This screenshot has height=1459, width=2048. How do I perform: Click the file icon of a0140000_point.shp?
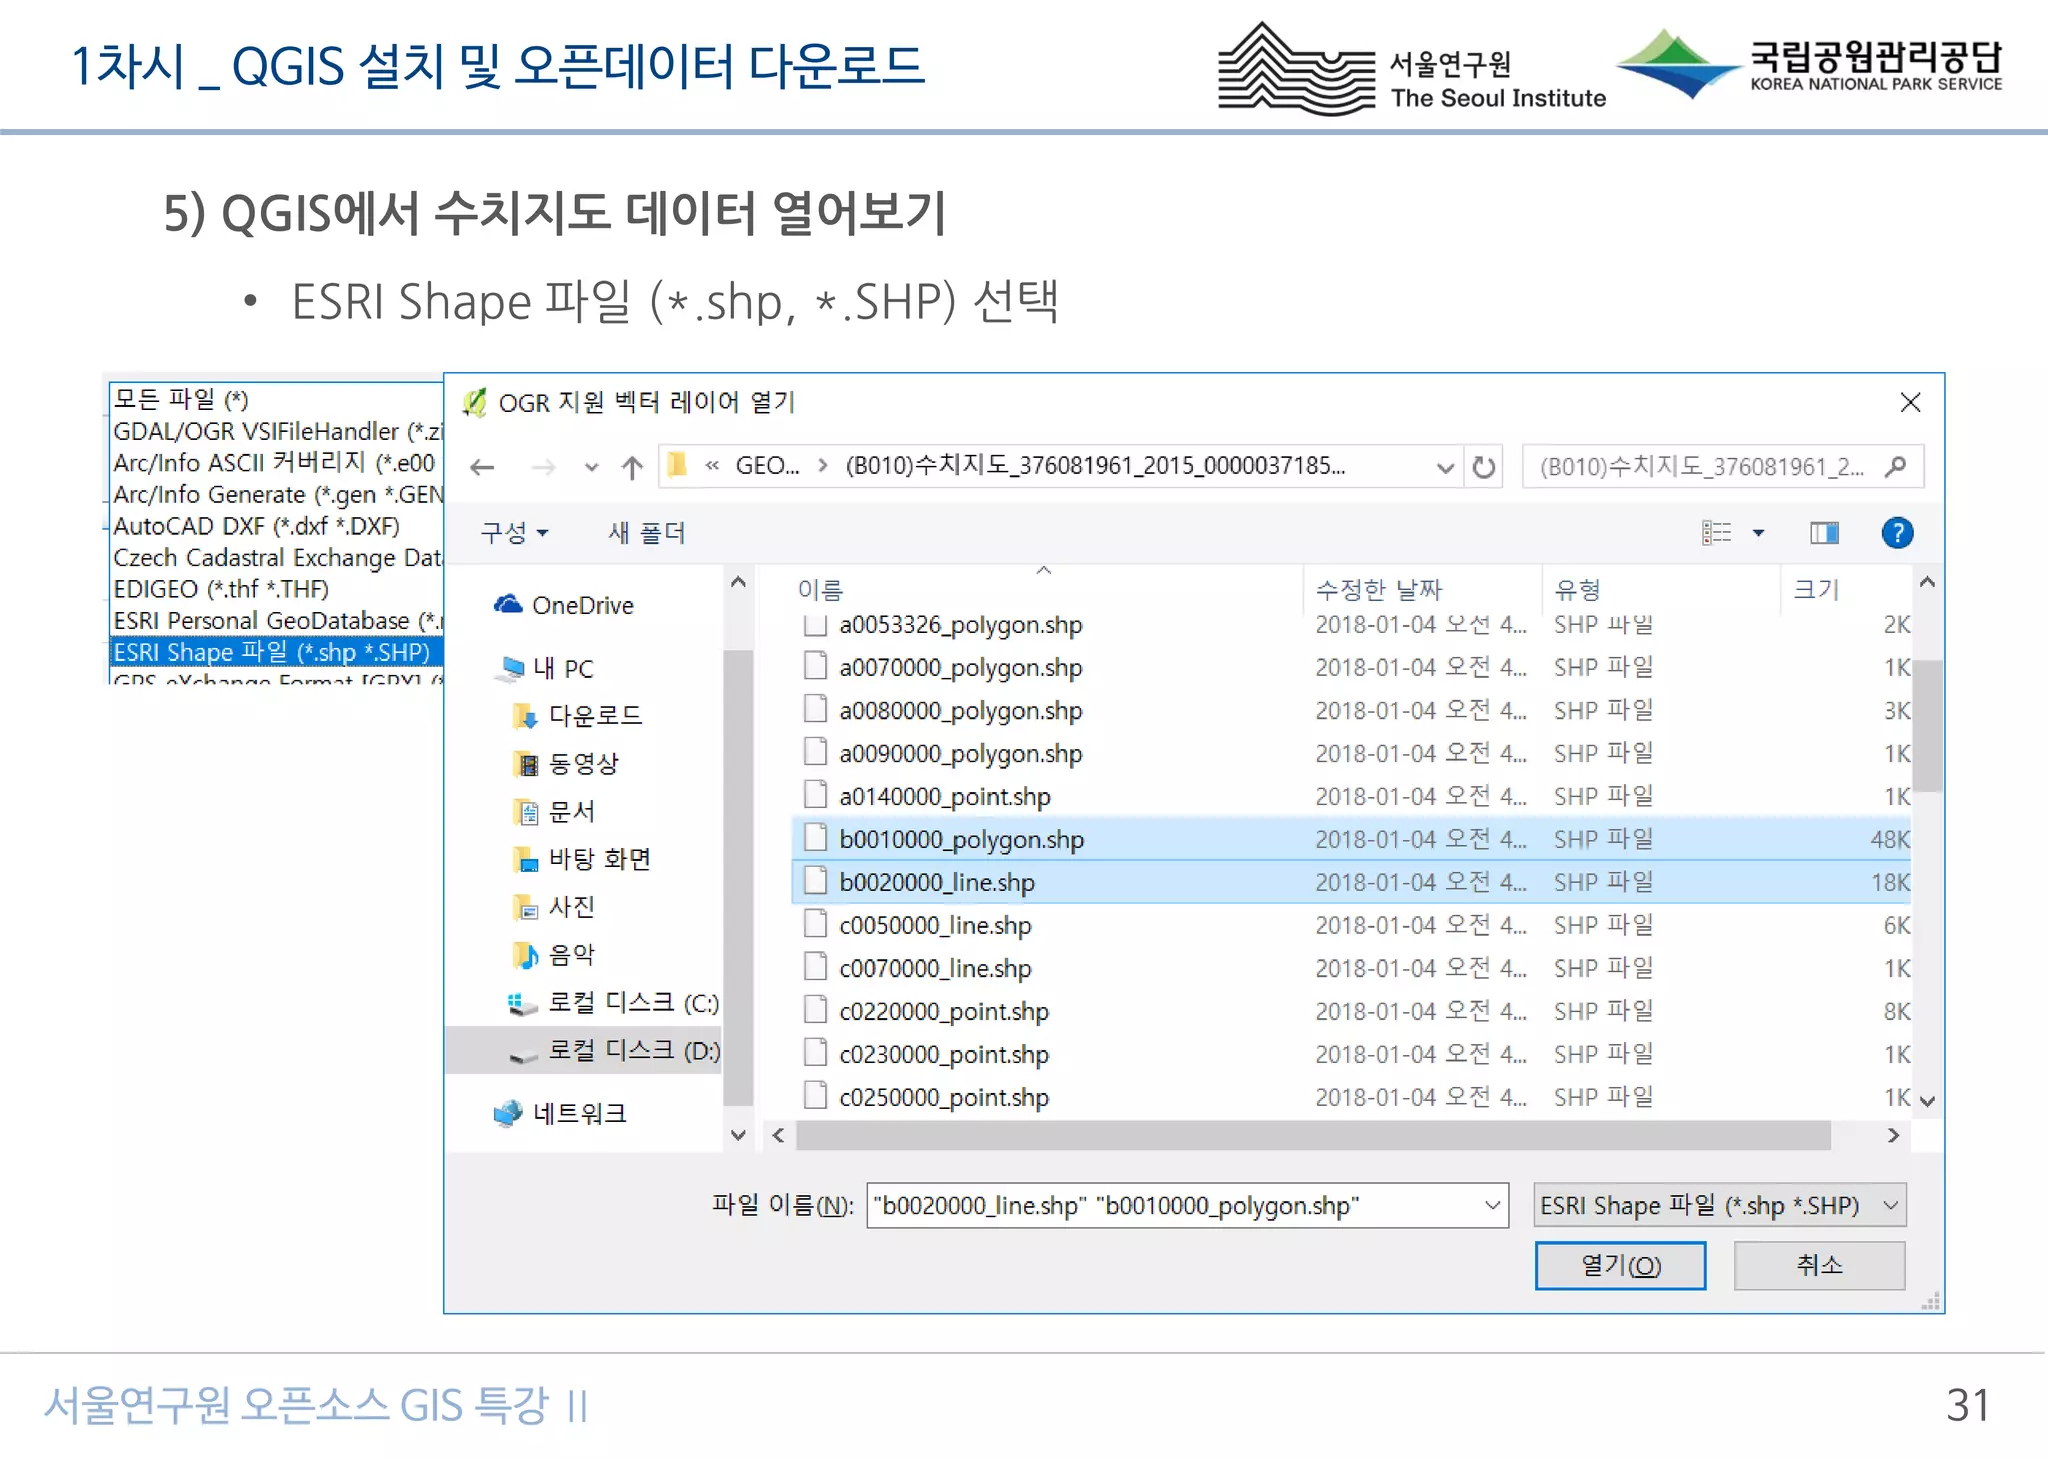tap(816, 795)
